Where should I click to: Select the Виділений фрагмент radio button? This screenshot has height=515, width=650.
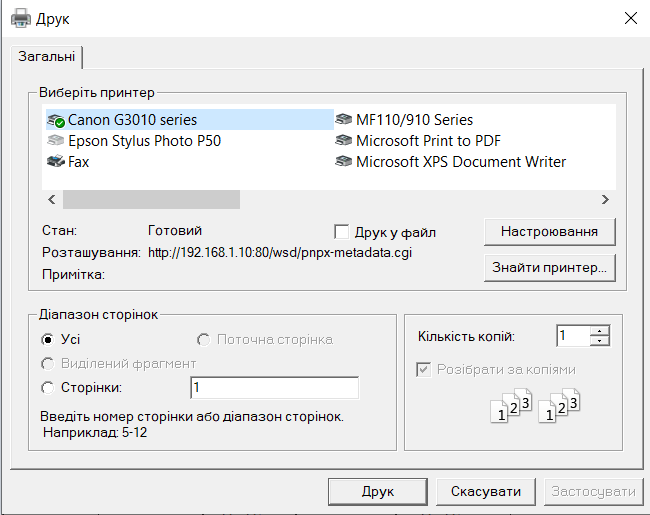tap(48, 364)
